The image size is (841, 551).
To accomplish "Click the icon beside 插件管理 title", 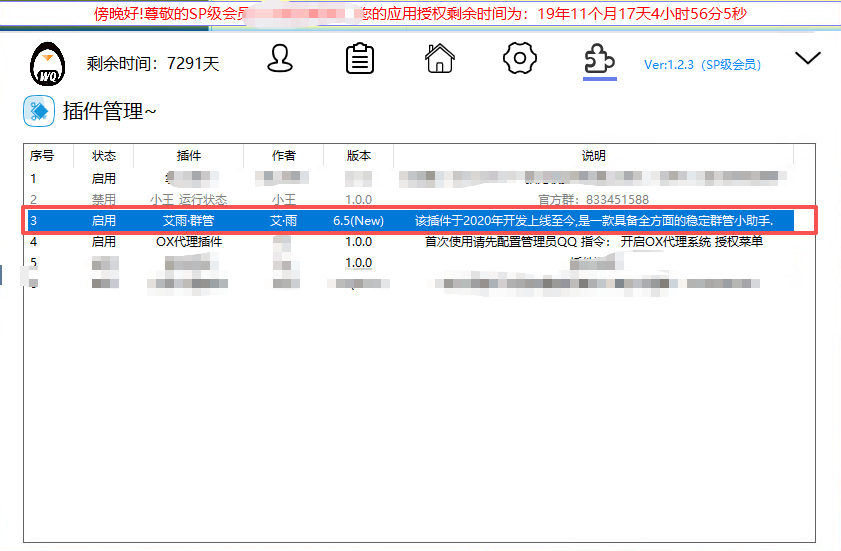I will coord(39,111).
